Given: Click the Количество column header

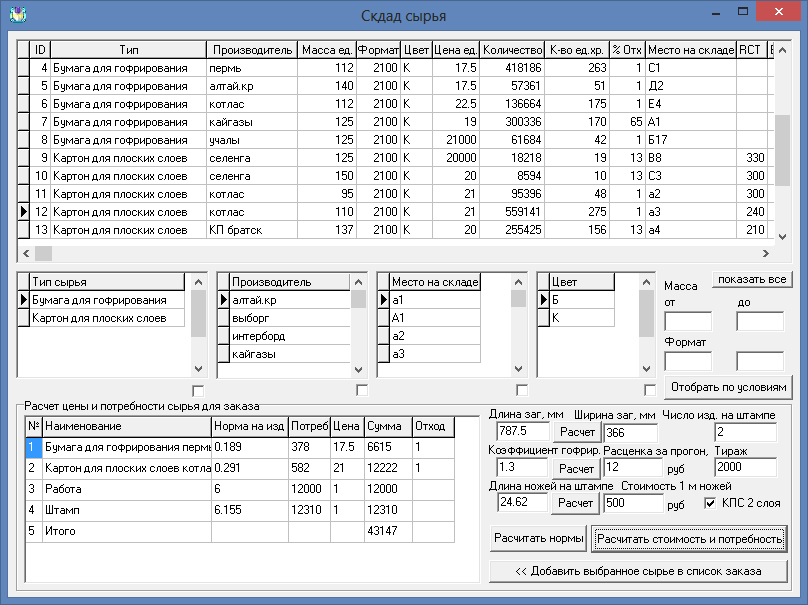Looking at the screenshot, I should click(512, 50).
